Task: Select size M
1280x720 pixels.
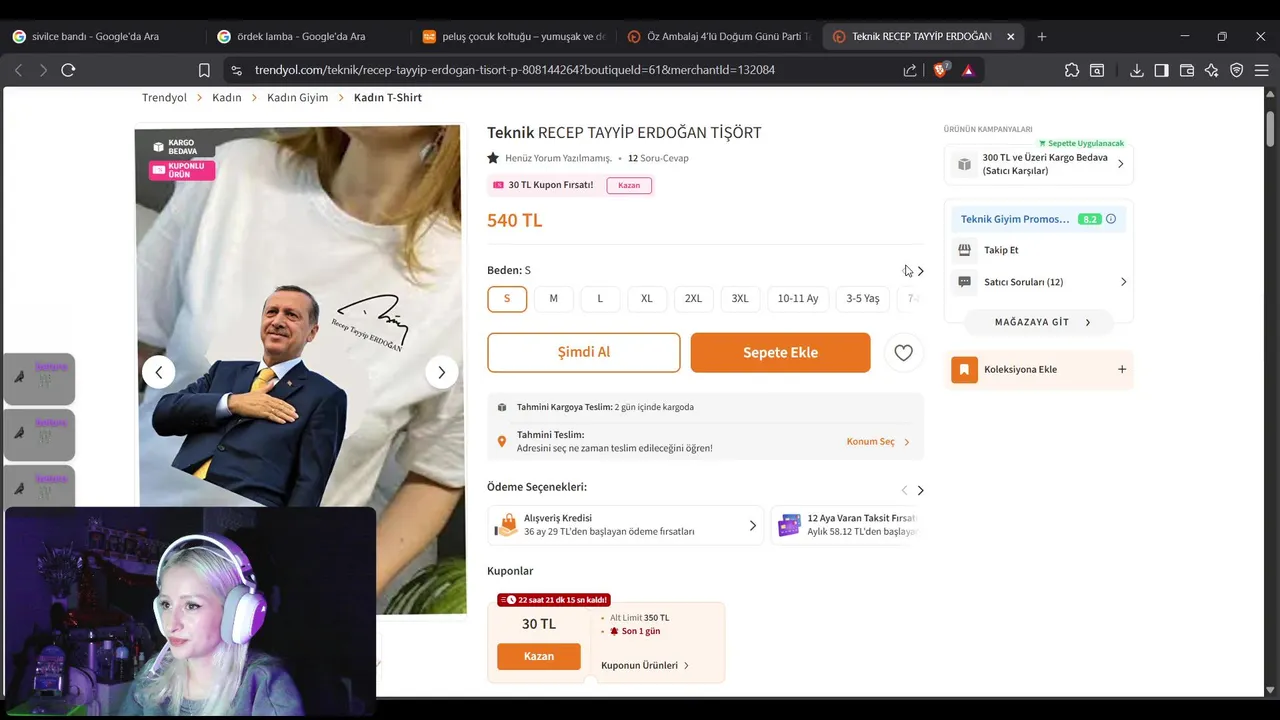Action: 553,298
